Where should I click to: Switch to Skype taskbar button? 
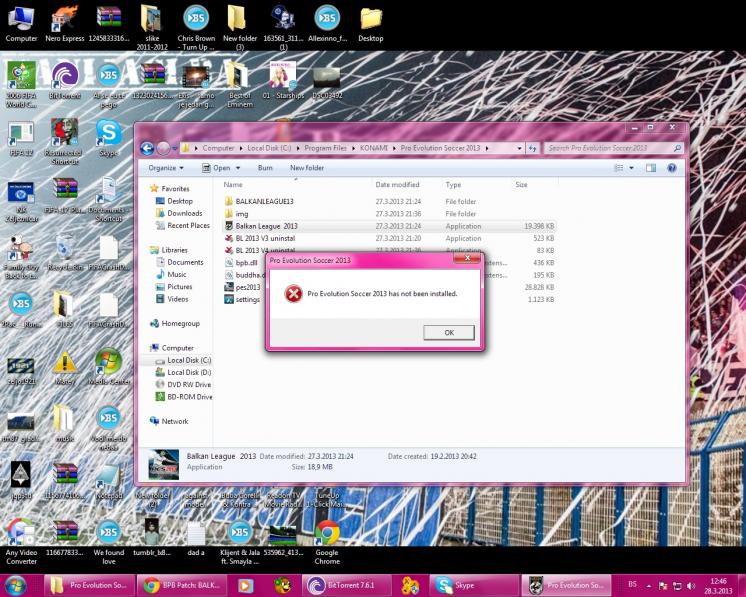coord(474,585)
